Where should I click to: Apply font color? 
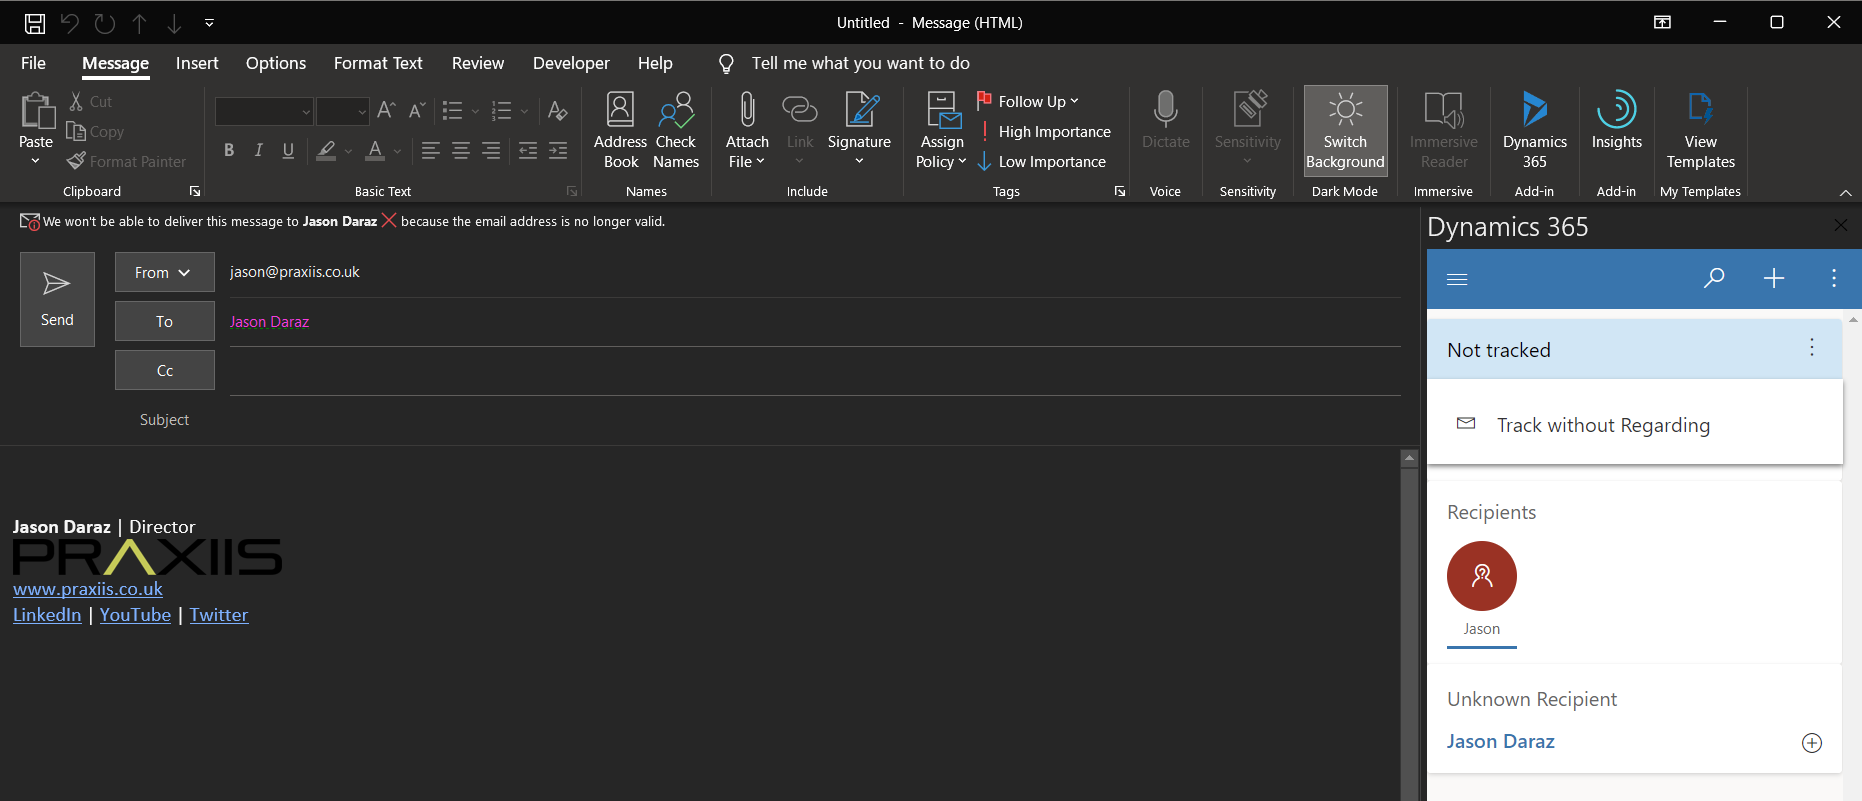(375, 150)
